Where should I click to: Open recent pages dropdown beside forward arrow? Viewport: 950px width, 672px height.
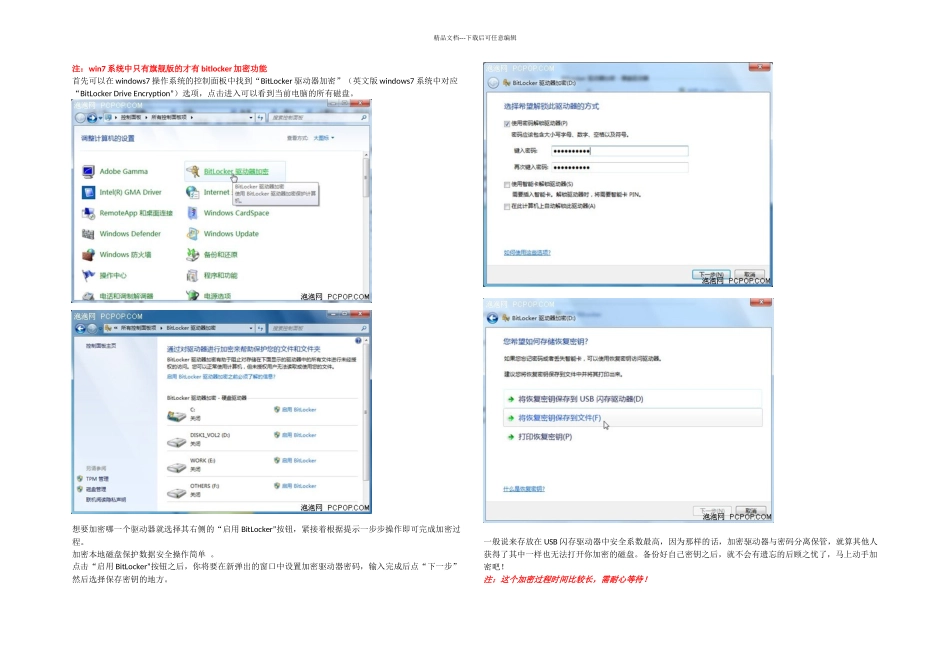click(100, 118)
